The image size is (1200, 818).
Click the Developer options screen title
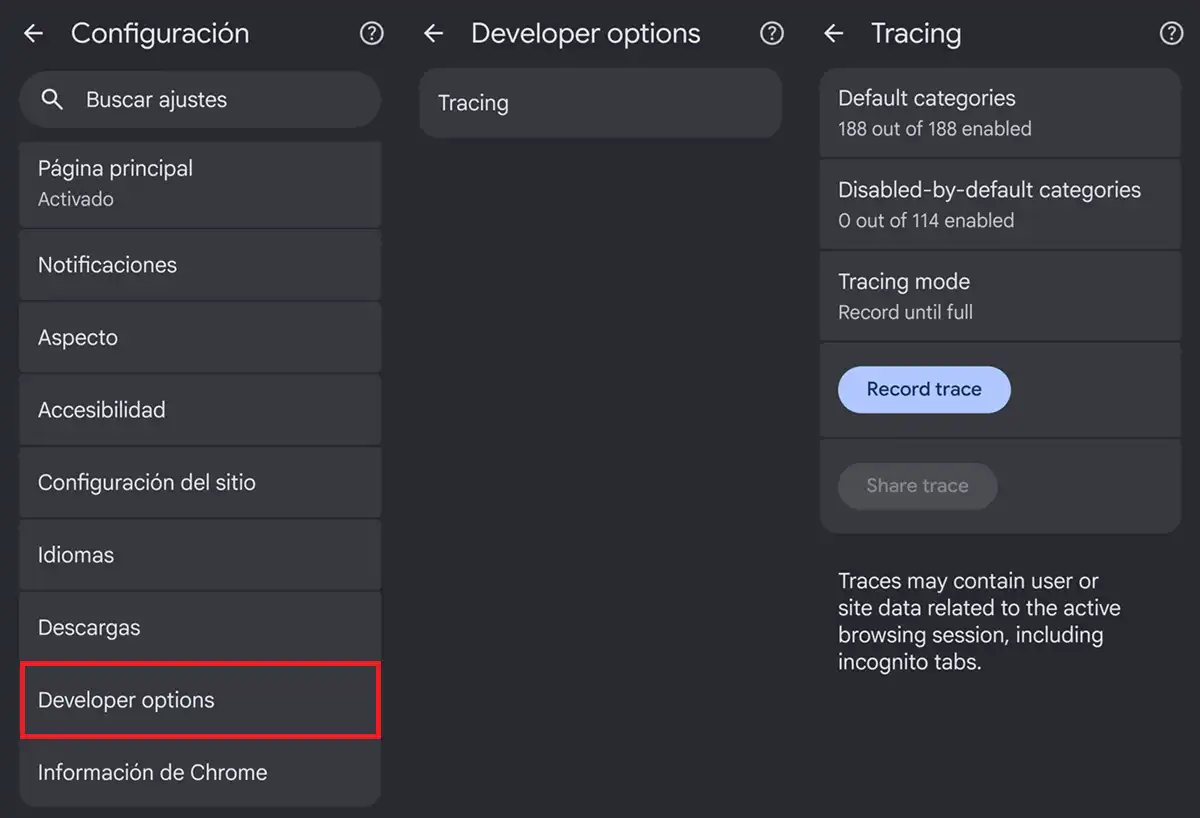point(586,34)
